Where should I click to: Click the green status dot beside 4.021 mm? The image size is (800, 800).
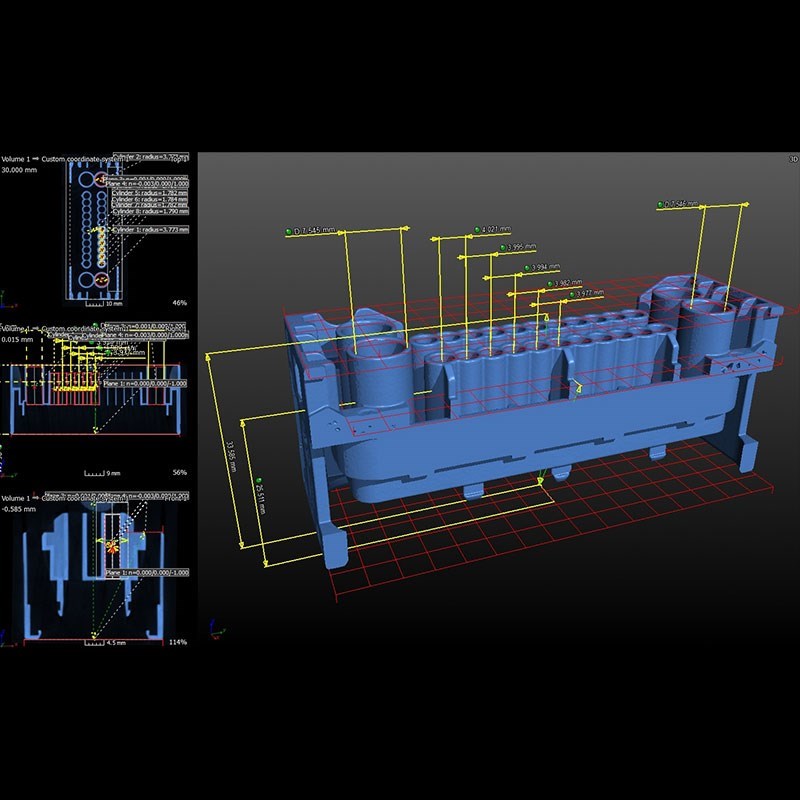tap(477, 230)
